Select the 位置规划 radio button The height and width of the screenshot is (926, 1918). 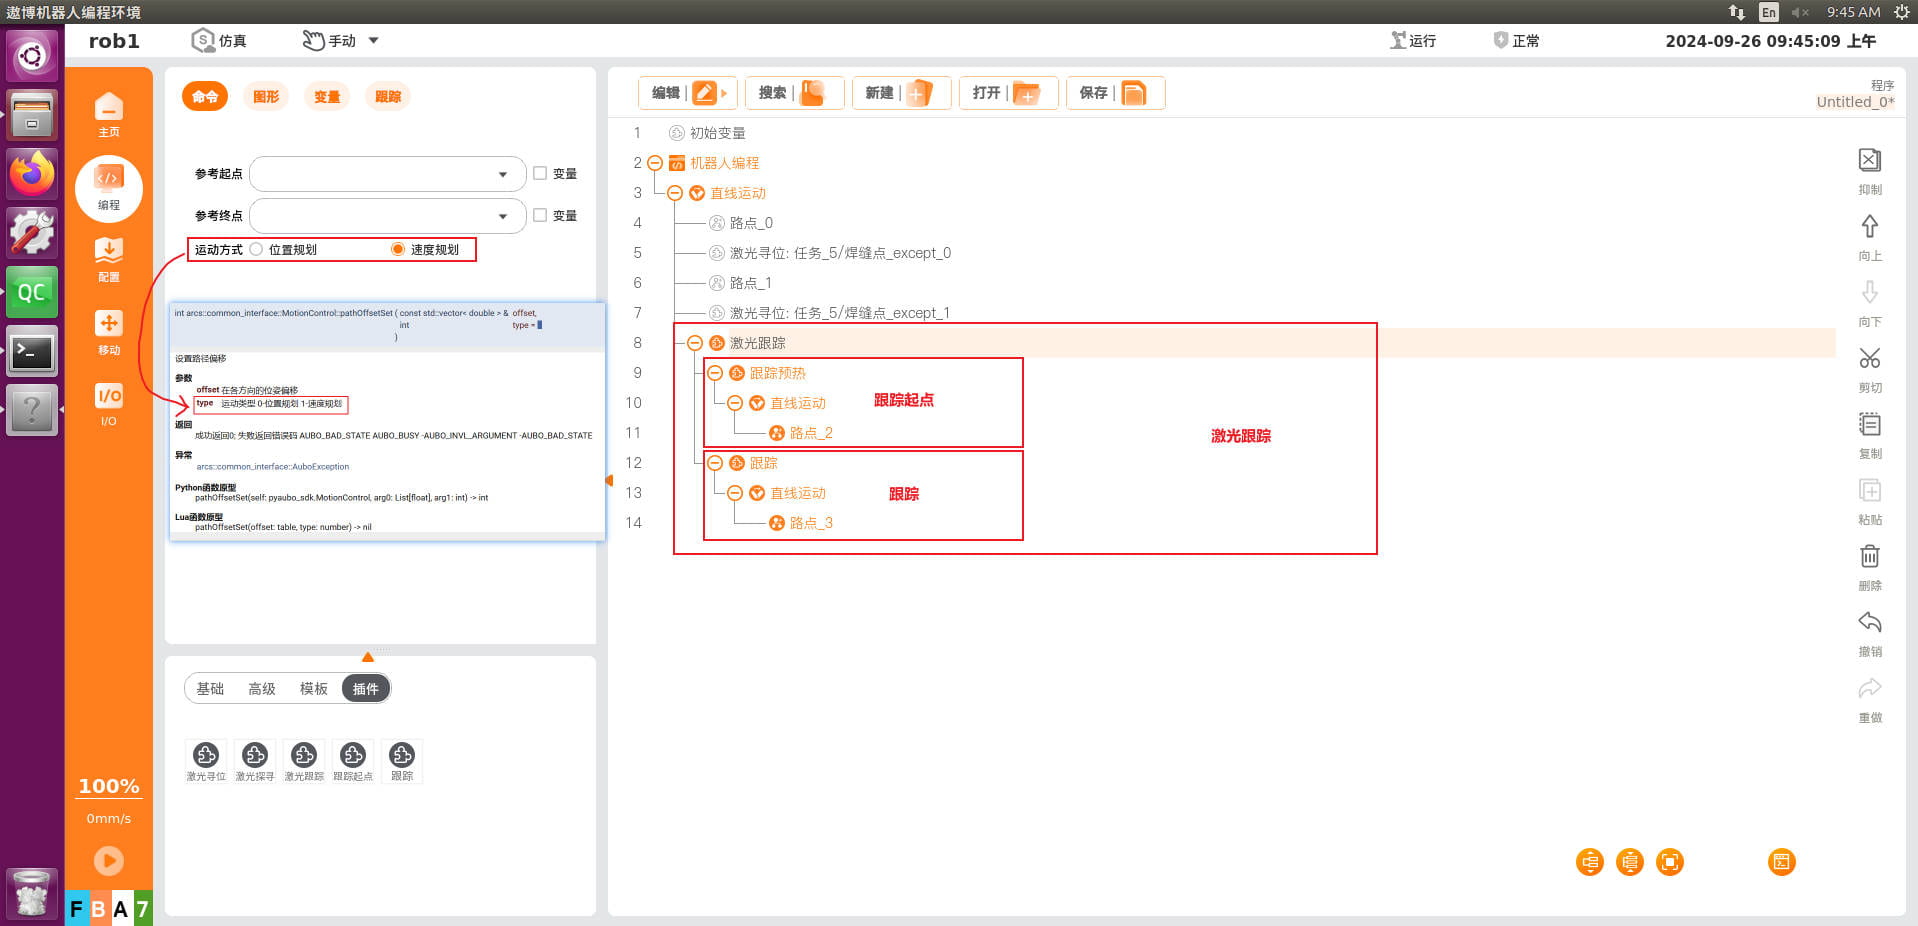256,249
